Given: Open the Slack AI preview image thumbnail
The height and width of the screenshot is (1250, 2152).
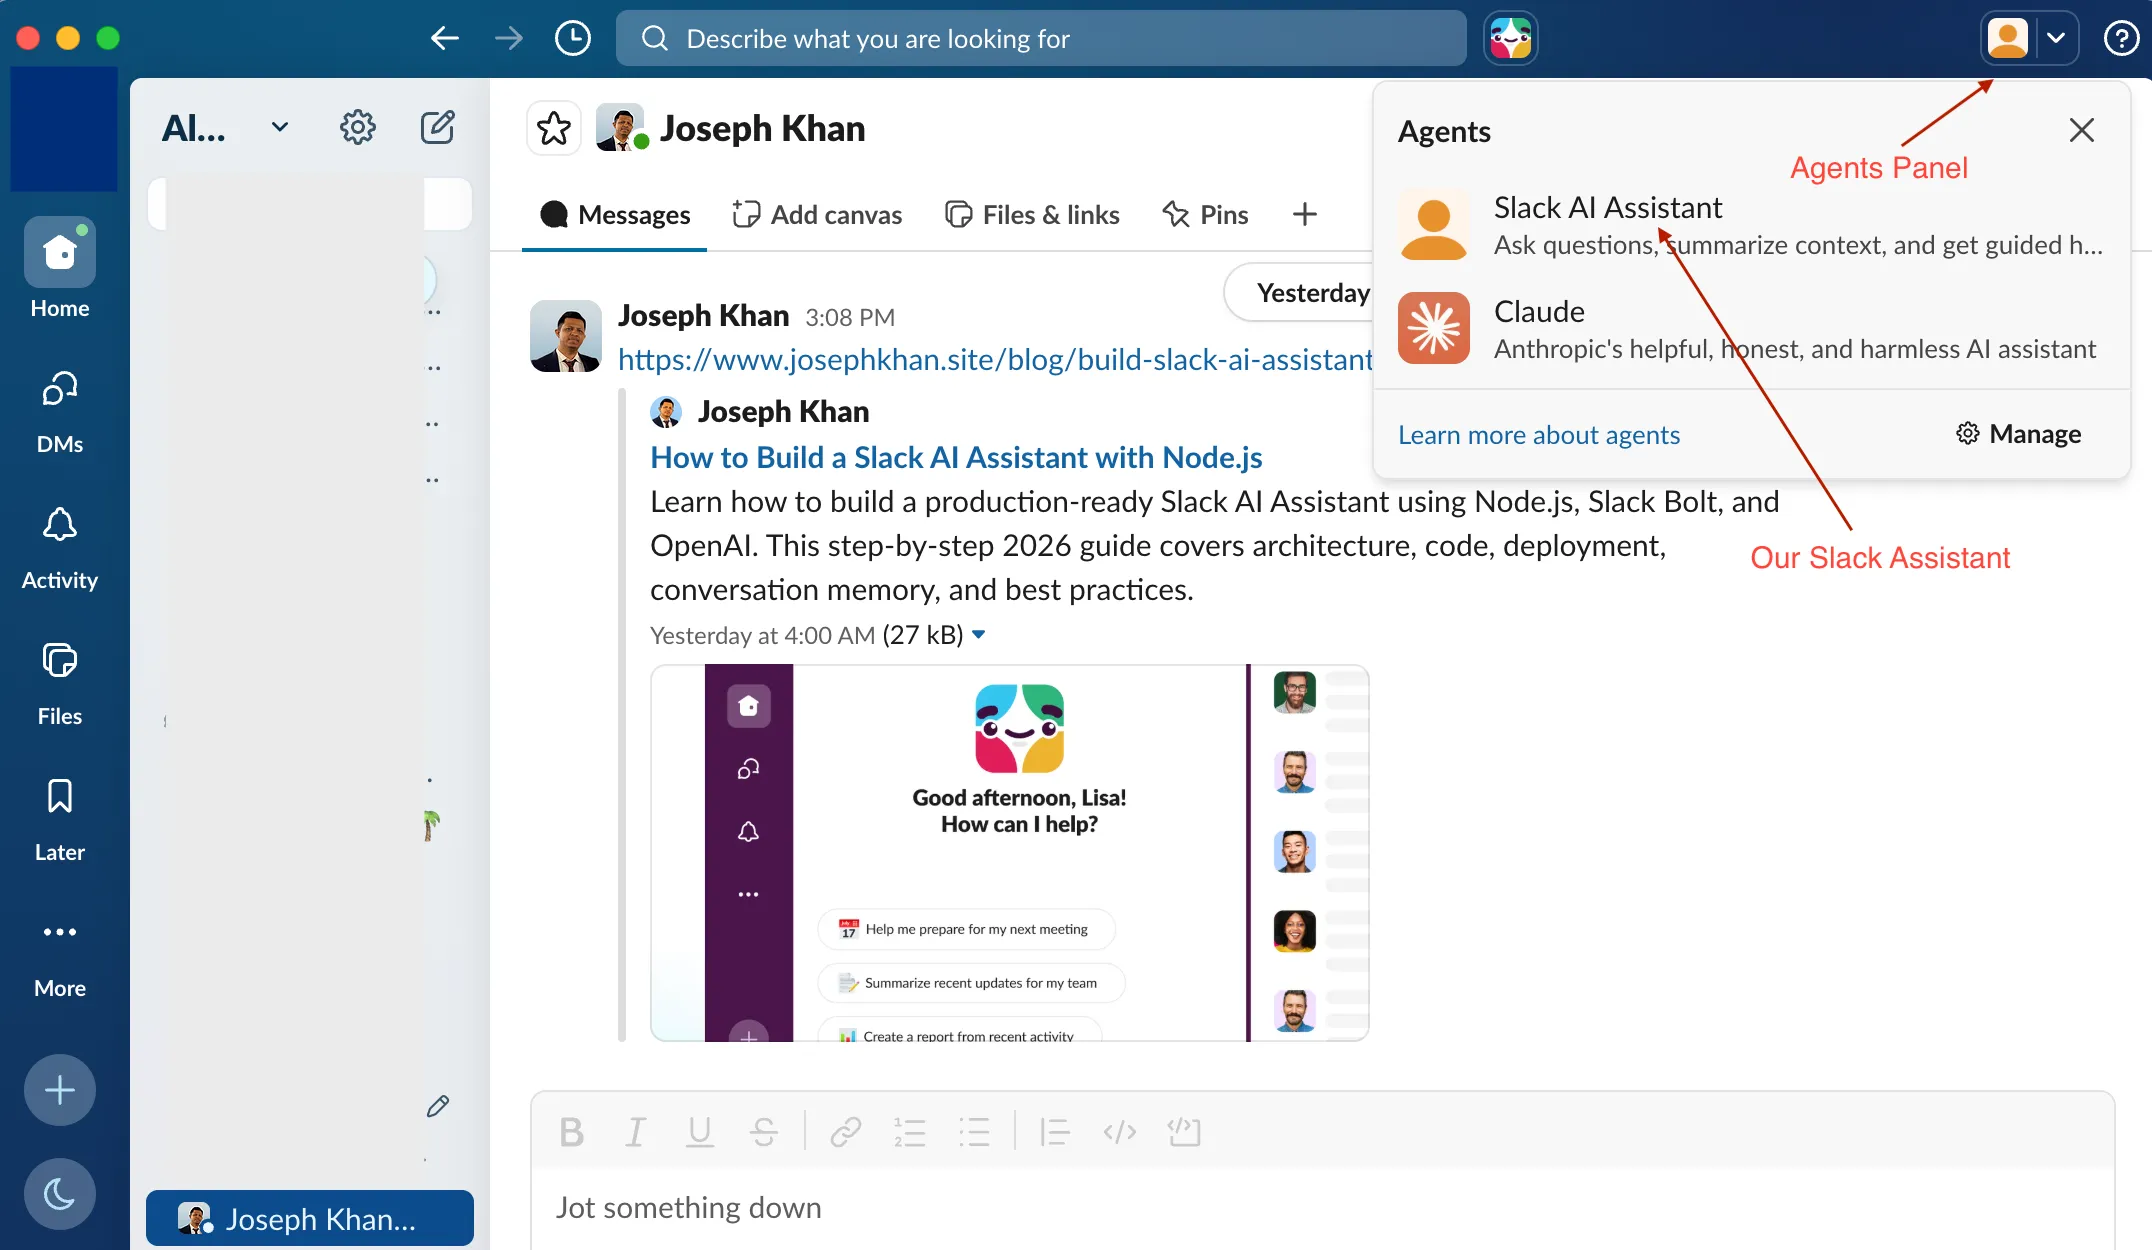Looking at the screenshot, I should coord(1009,853).
